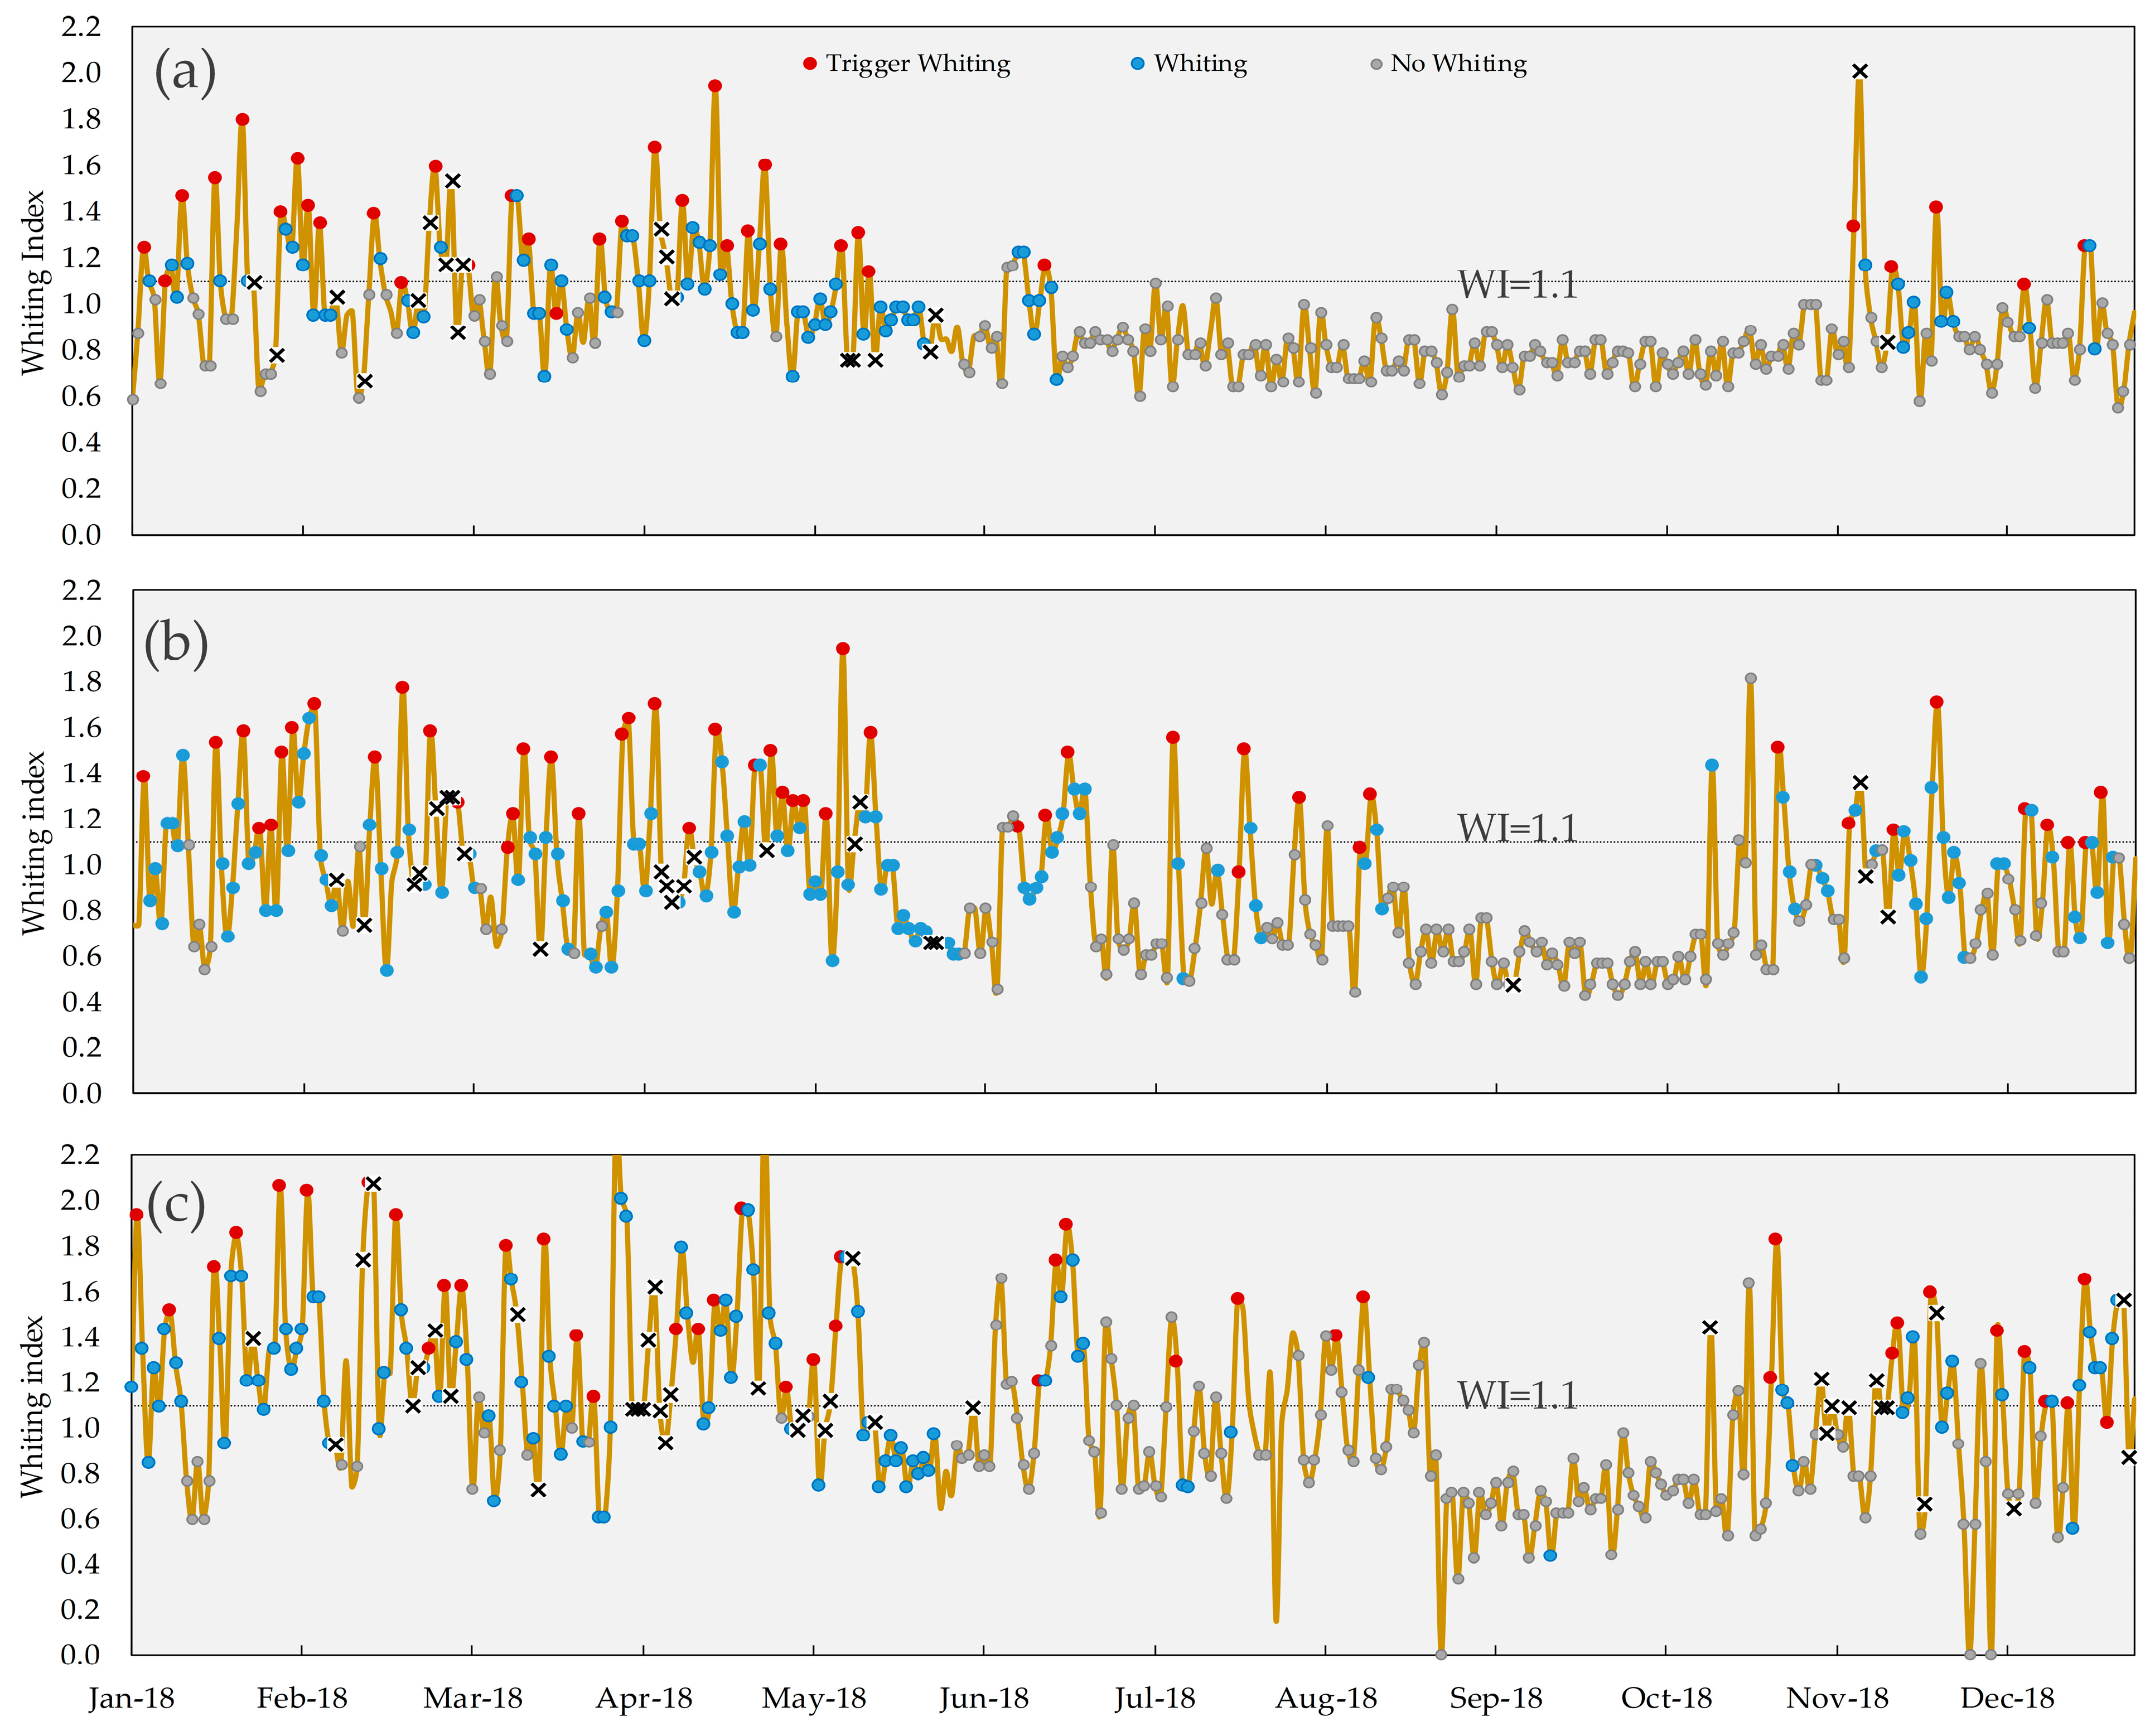Click the 'Whiting index' y-axis title of panel (c)
Viewport: 2150px width, 1736px height.
(x=34, y=1407)
